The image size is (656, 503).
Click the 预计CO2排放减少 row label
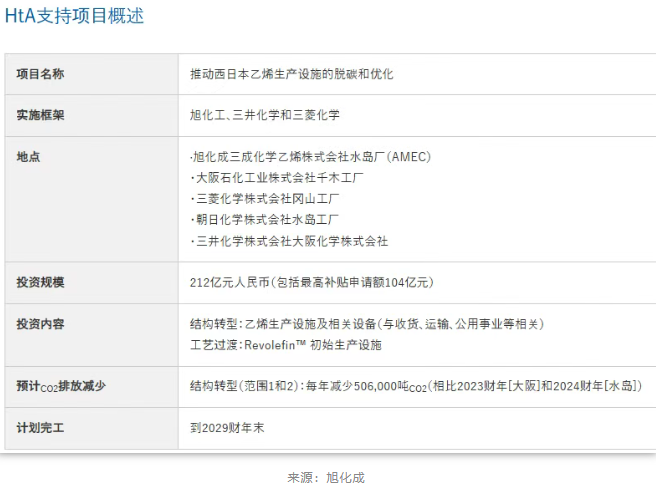click(61, 386)
